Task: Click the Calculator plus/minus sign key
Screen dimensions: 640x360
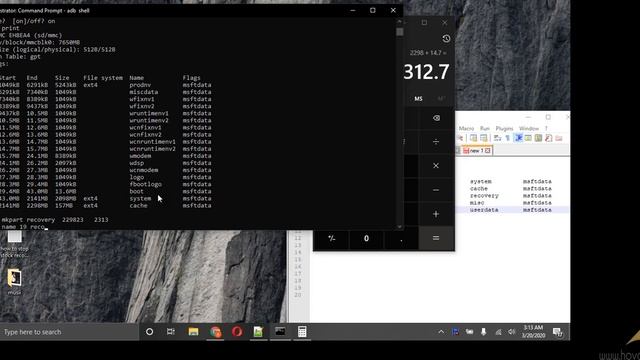Action: pos(331,238)
